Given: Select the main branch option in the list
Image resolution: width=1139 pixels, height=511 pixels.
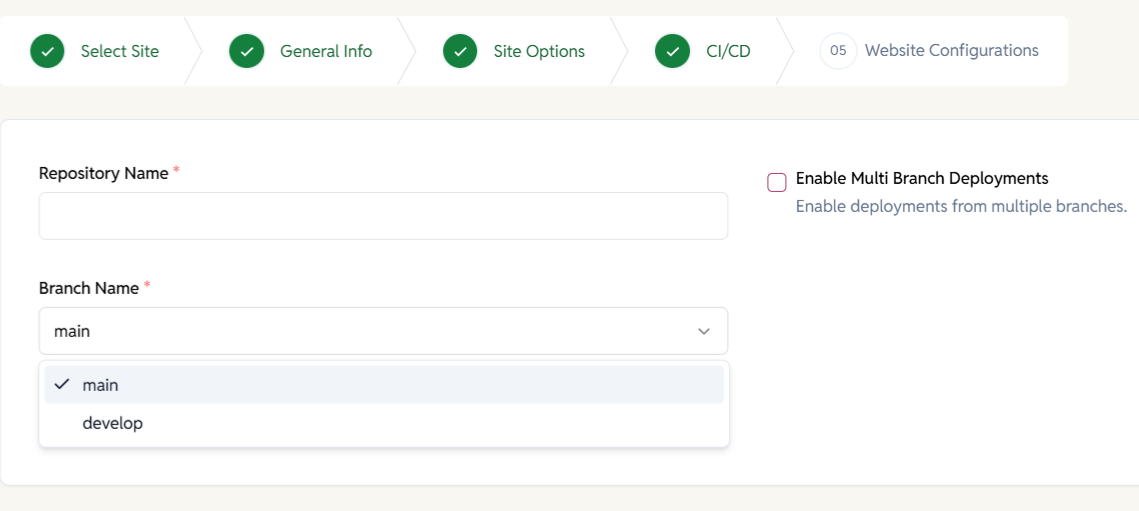Looking at the screenshot, I should coord(101,385).
